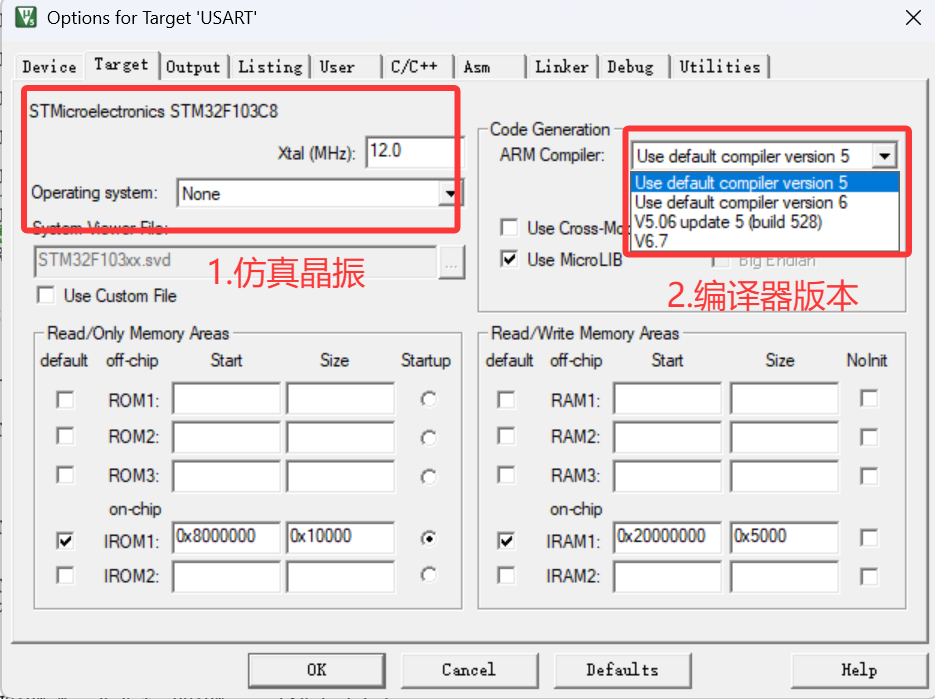The height and width of the screenshot is (699, 935).
Task: Choose 'Use default compiler version 5' list option
Action: (x=764, y=183)
